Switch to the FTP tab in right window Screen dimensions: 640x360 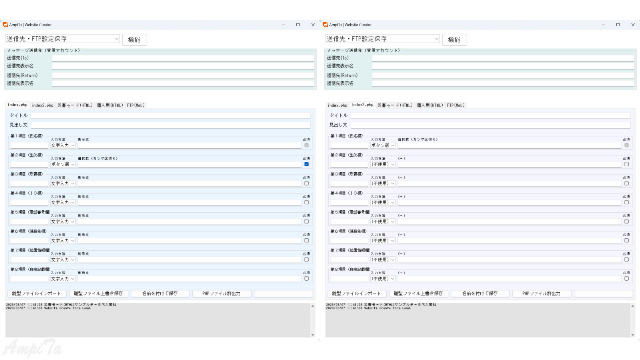pyautogui.click(x=456, y=105)
